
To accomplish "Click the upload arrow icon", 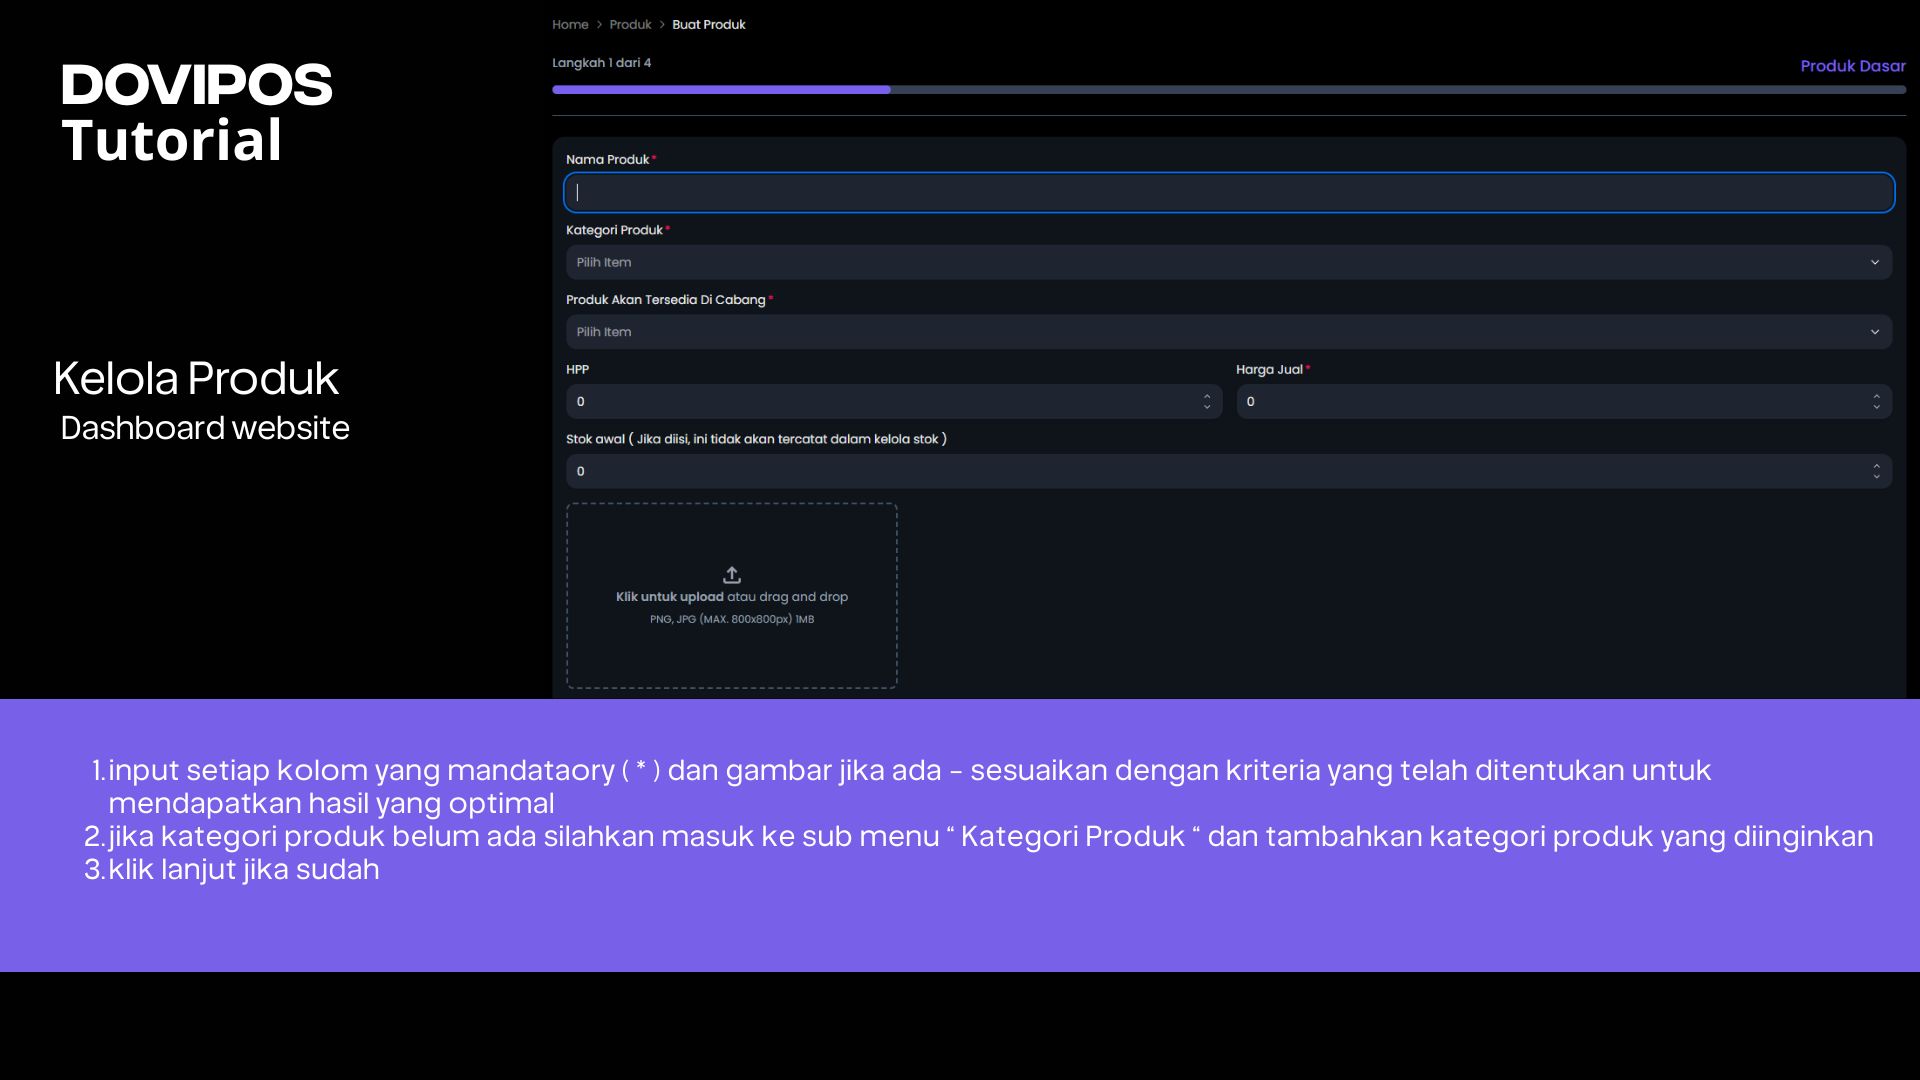I will click(731, 575).
